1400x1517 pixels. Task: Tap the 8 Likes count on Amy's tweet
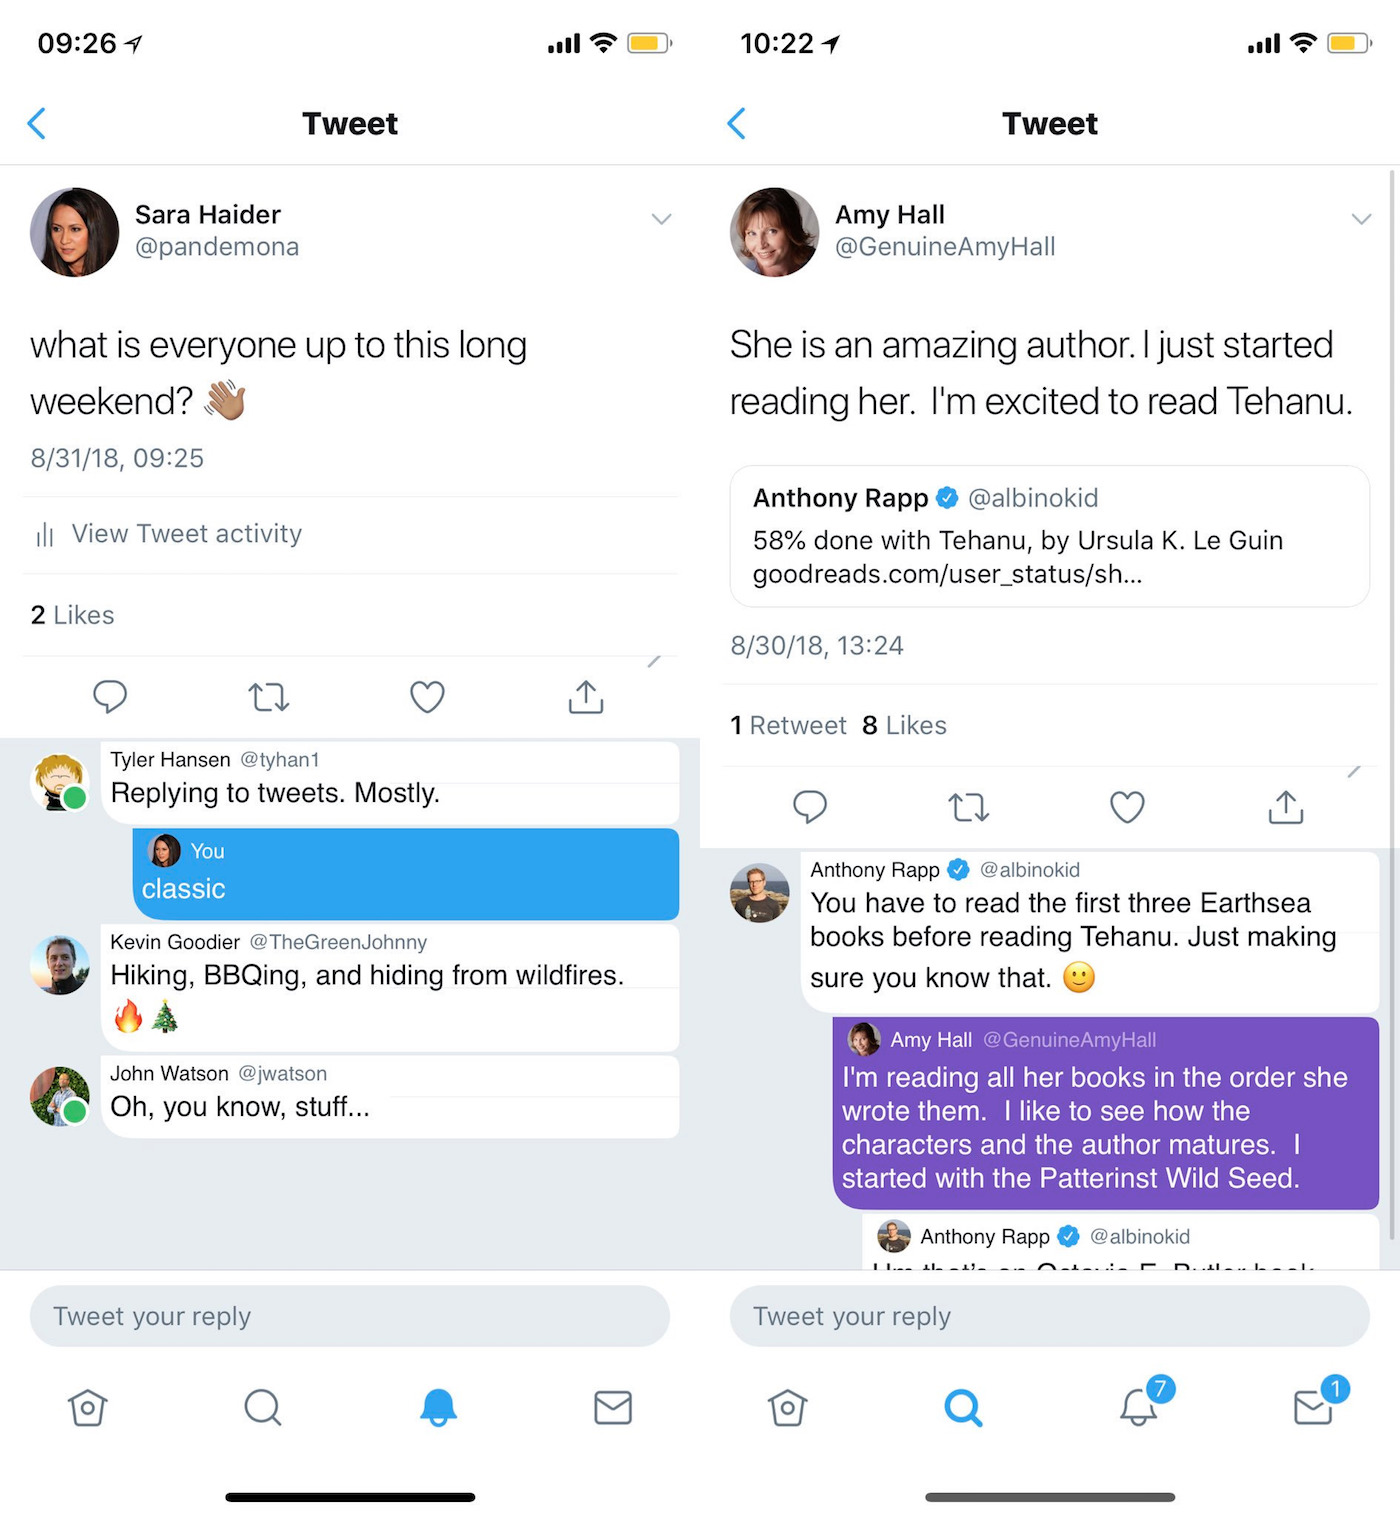tap(903, 725)
